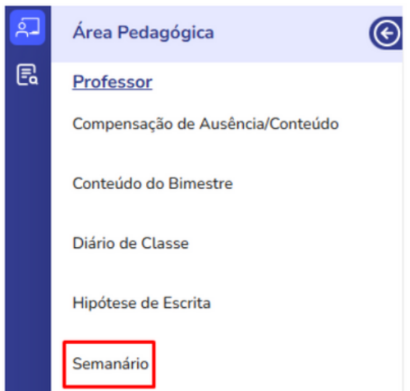The height and width of the screenshot is (391, 410).
Task: Open the writing hypothesis item Hipótese de Escrita
Action: click(142, 303)
